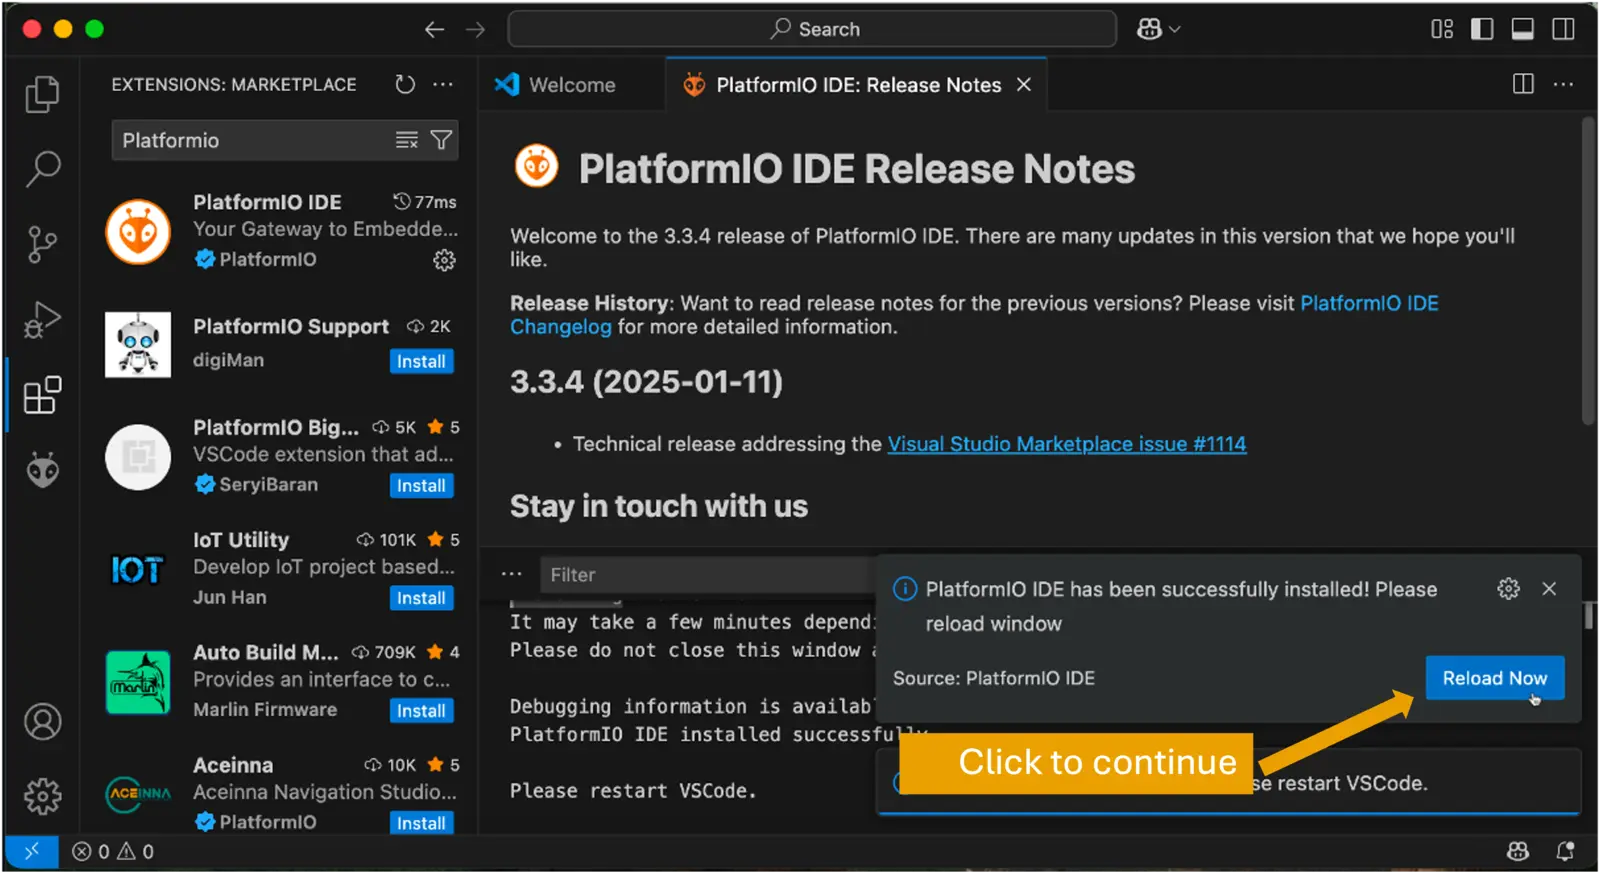
Task: Open the Copilot menu in the title bar
Action: click(1159, 30)
